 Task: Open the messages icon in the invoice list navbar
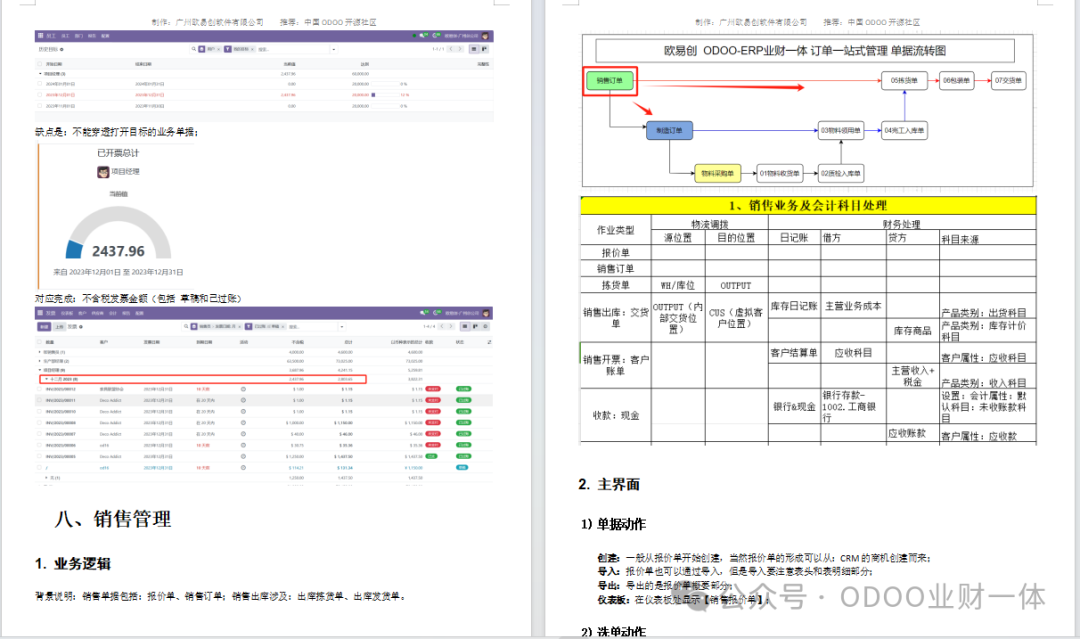[424, 312]
